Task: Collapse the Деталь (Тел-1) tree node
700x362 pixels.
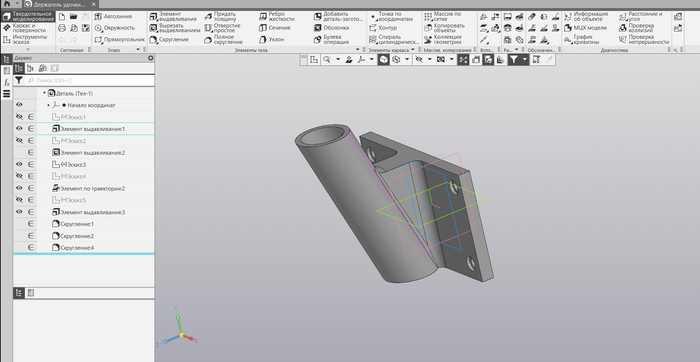Action: pyautogui.click(x=44, y=93)
